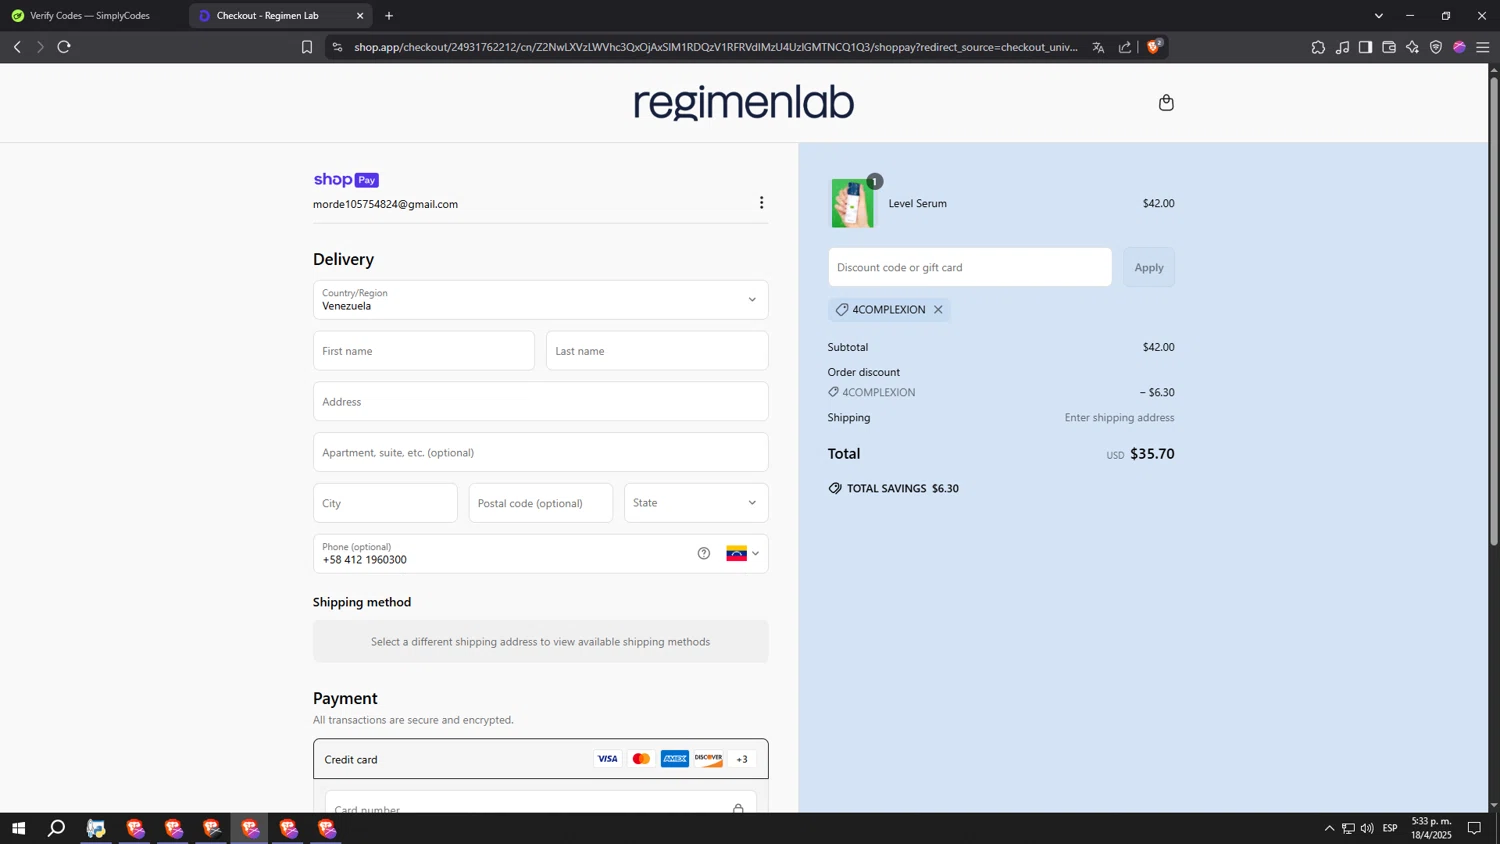Click the Discount code or gift card field
The height and width of the screenshot is (844, 1500).
tap(970, 267)
